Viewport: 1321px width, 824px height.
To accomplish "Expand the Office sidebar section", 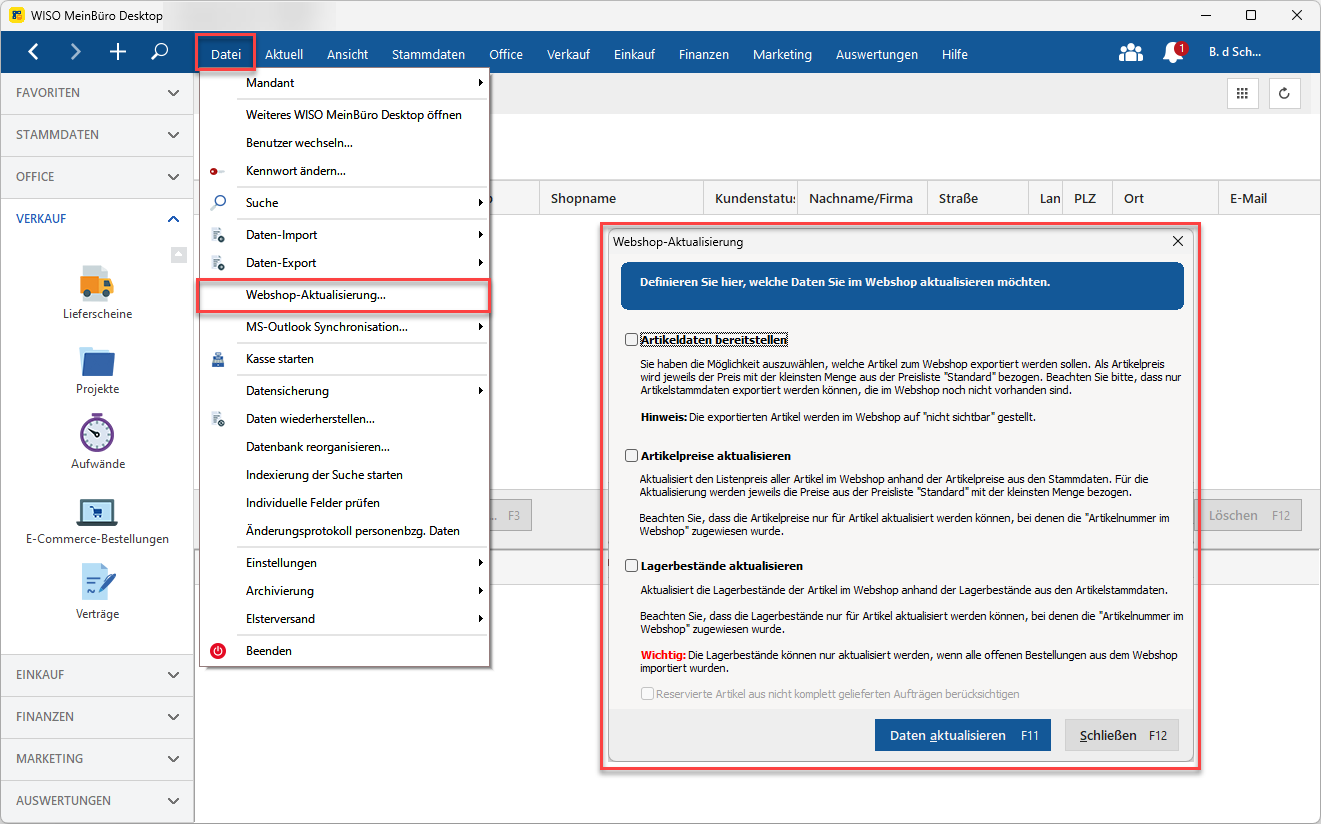I will click(97, 177).
